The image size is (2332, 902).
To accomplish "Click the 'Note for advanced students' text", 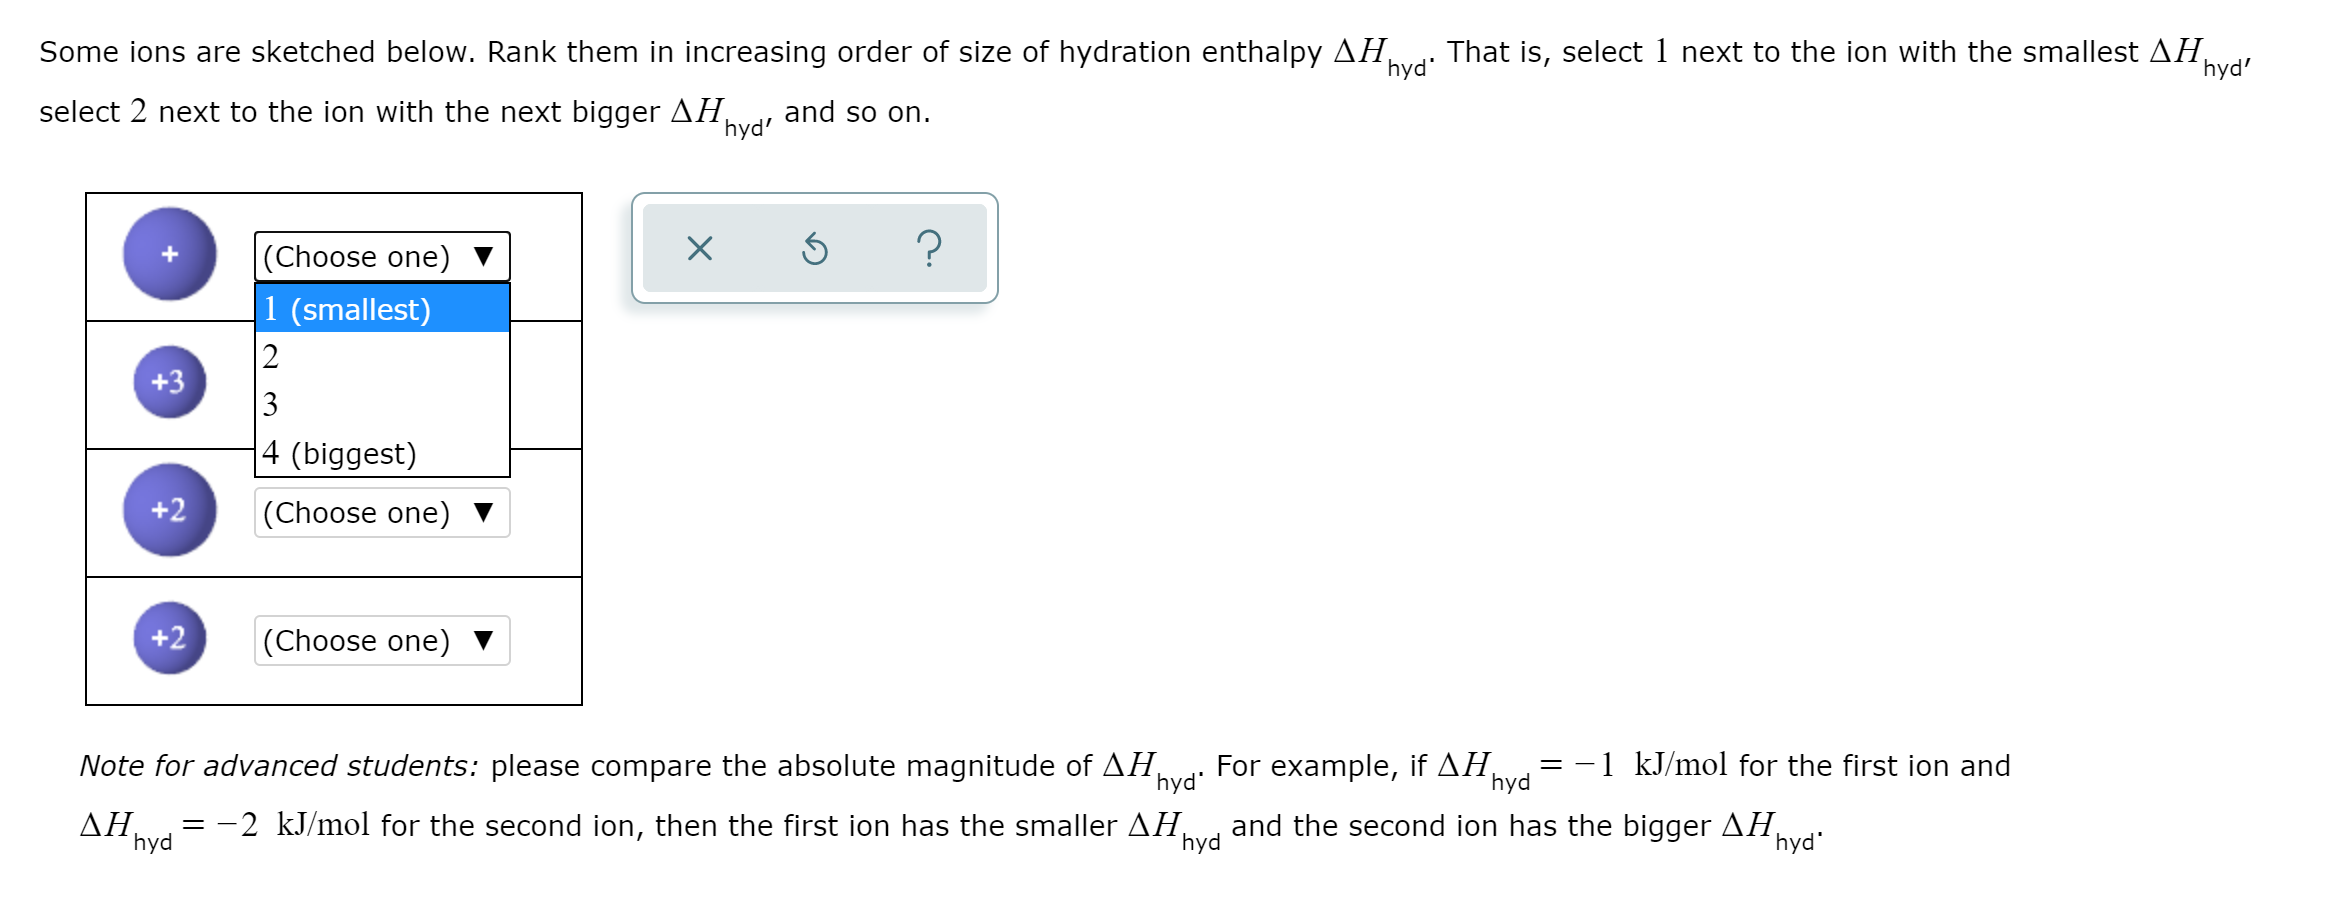I will point(279,765).
